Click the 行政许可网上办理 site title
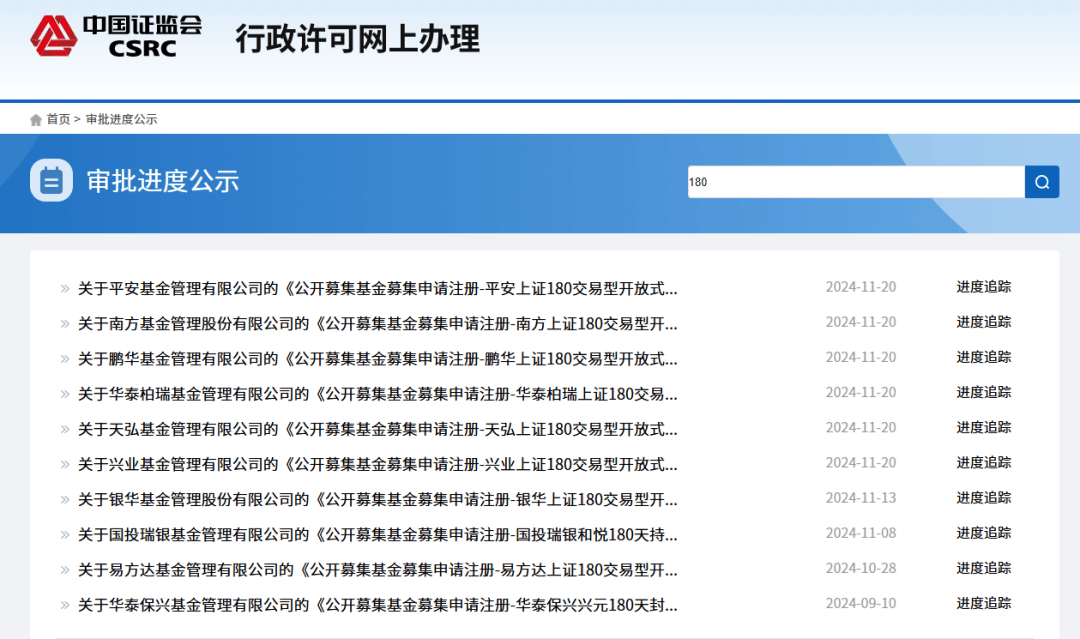This screenshot has width=1080, height=639. (357, 39)
